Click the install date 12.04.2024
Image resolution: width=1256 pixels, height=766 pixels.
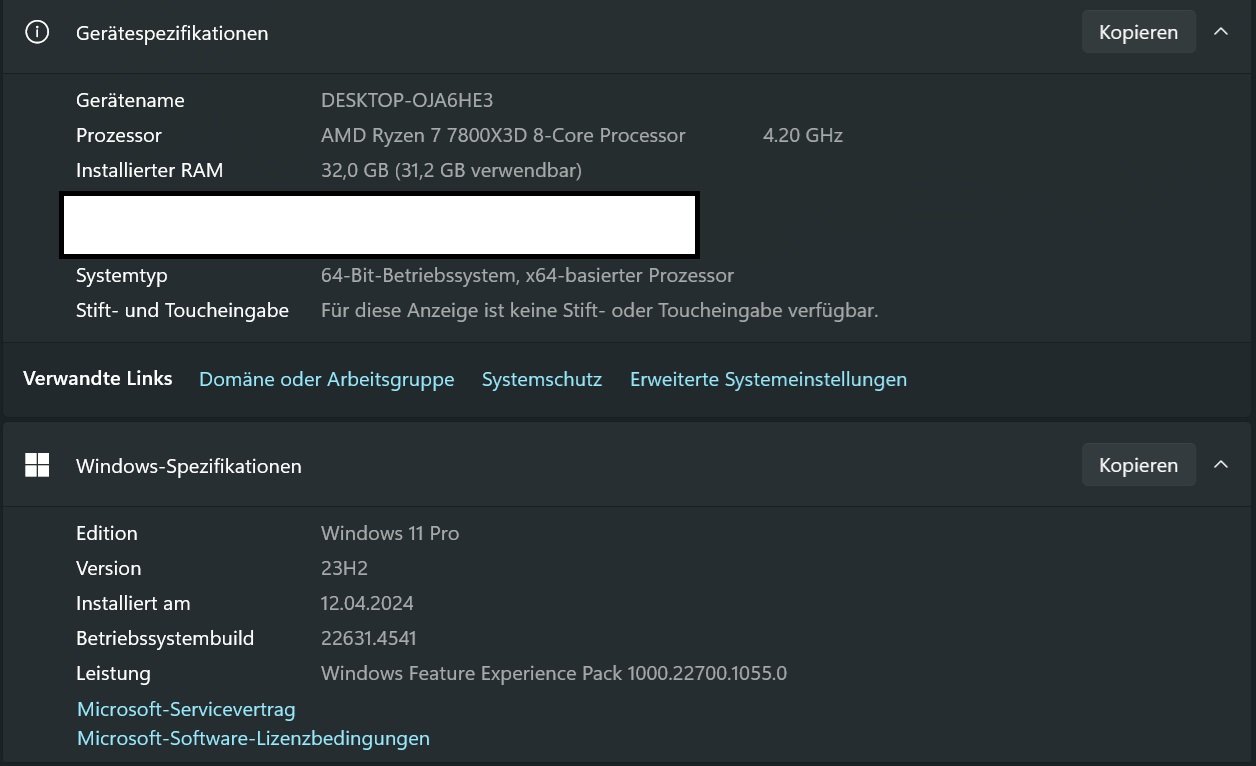tap(367, 603)
